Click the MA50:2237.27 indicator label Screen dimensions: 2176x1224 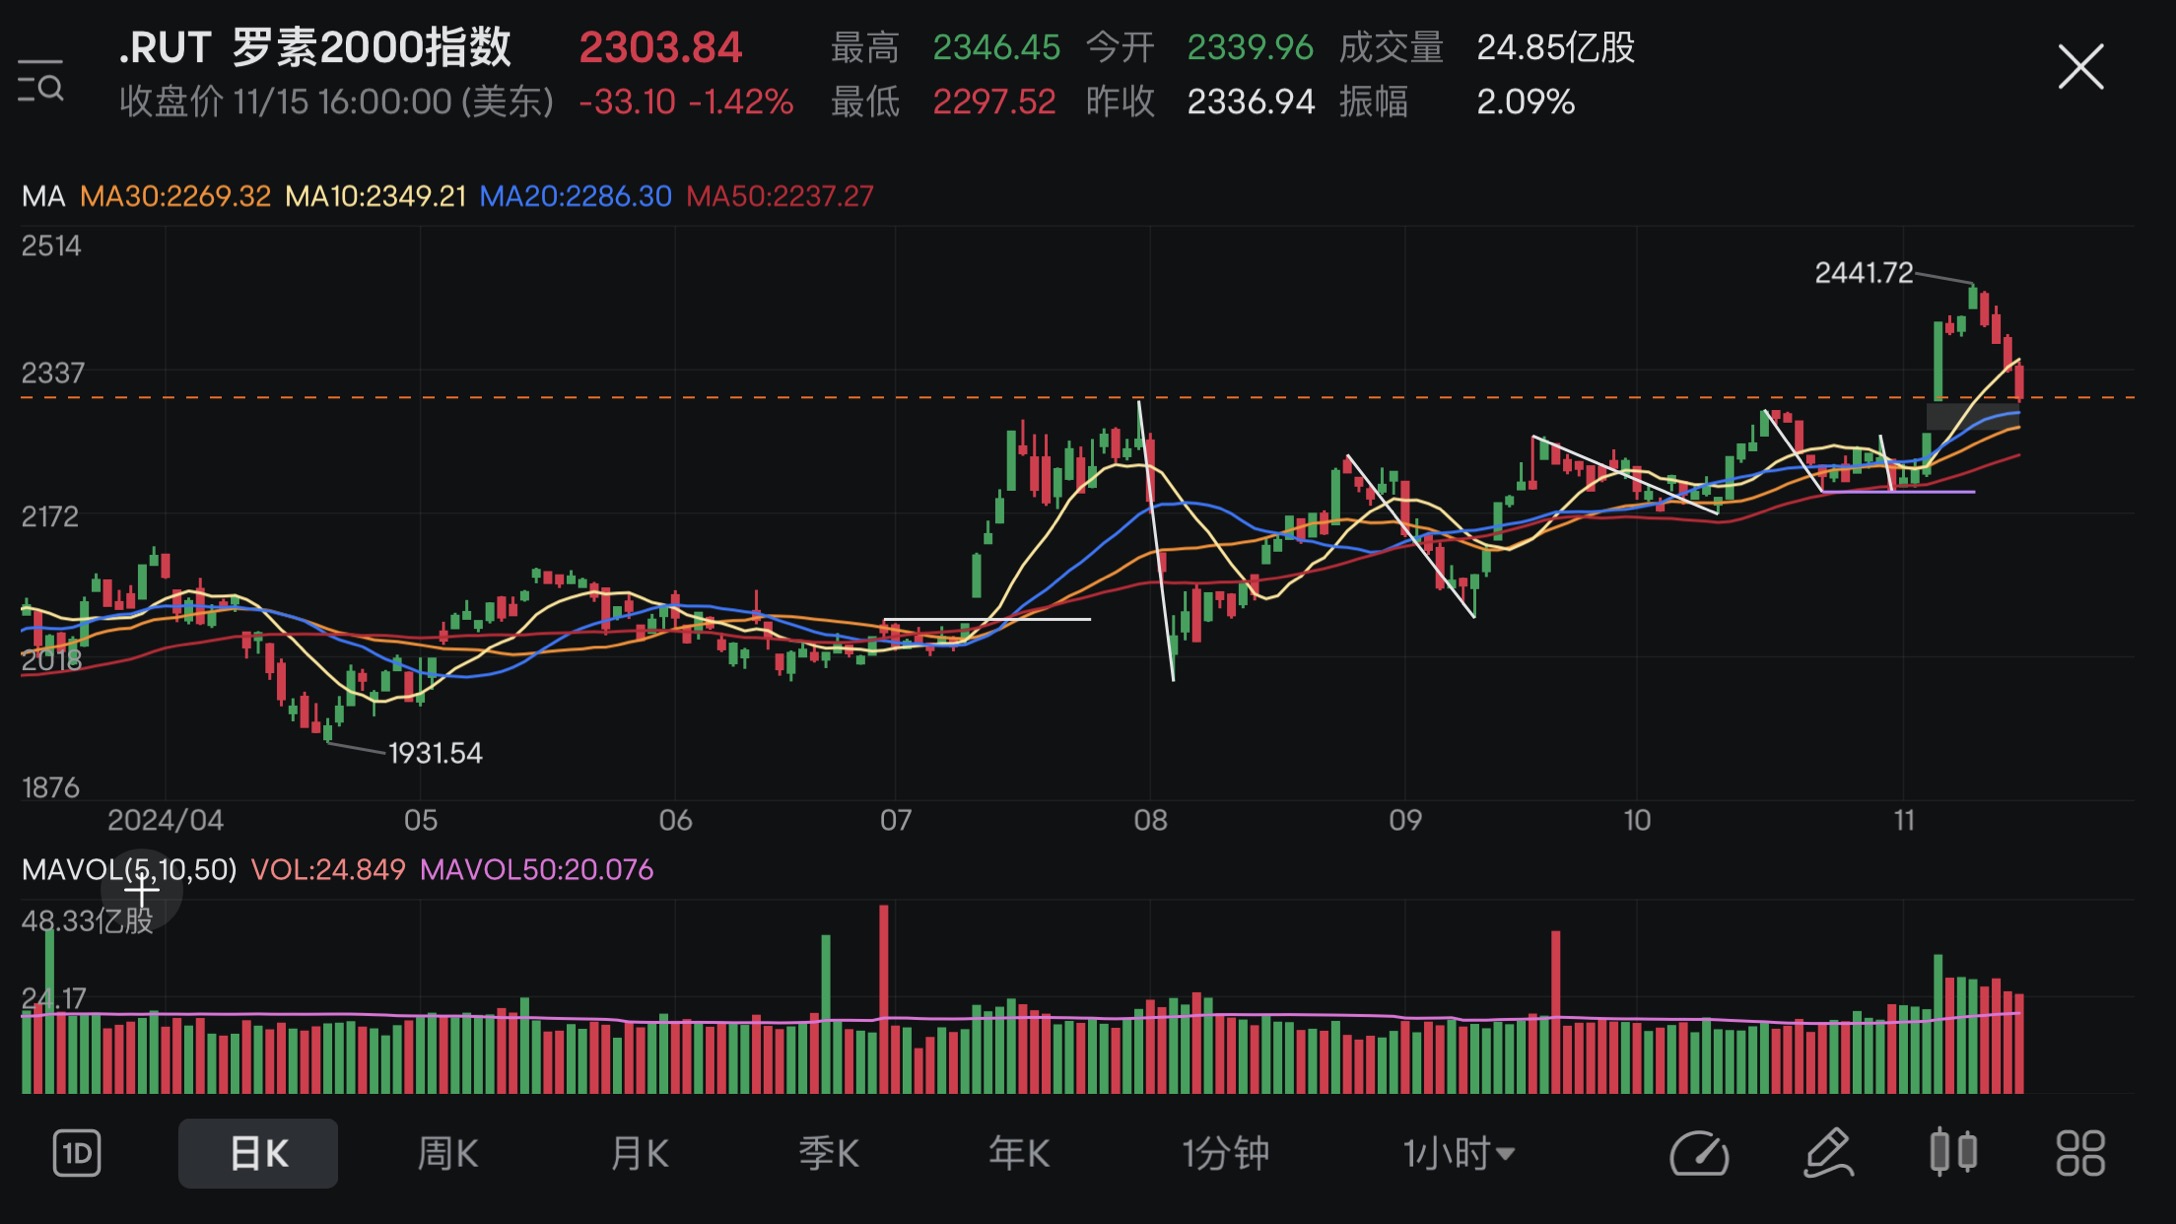(x=780, y=196)
